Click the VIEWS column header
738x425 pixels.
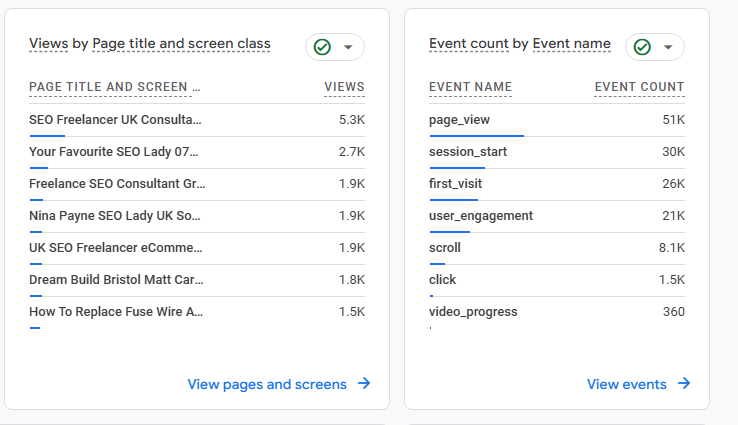coord(344,87)
